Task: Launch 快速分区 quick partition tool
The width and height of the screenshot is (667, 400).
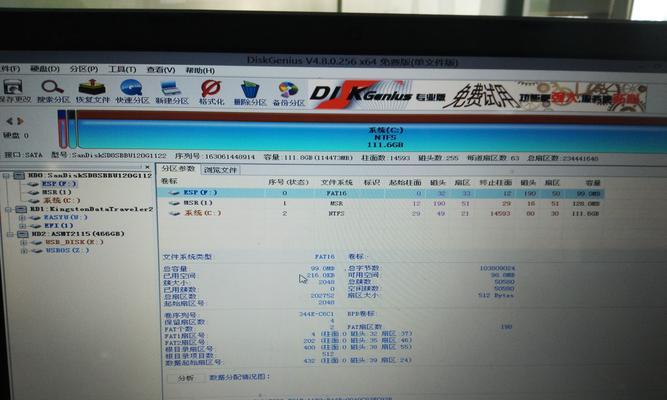Action: click(131, 88)
